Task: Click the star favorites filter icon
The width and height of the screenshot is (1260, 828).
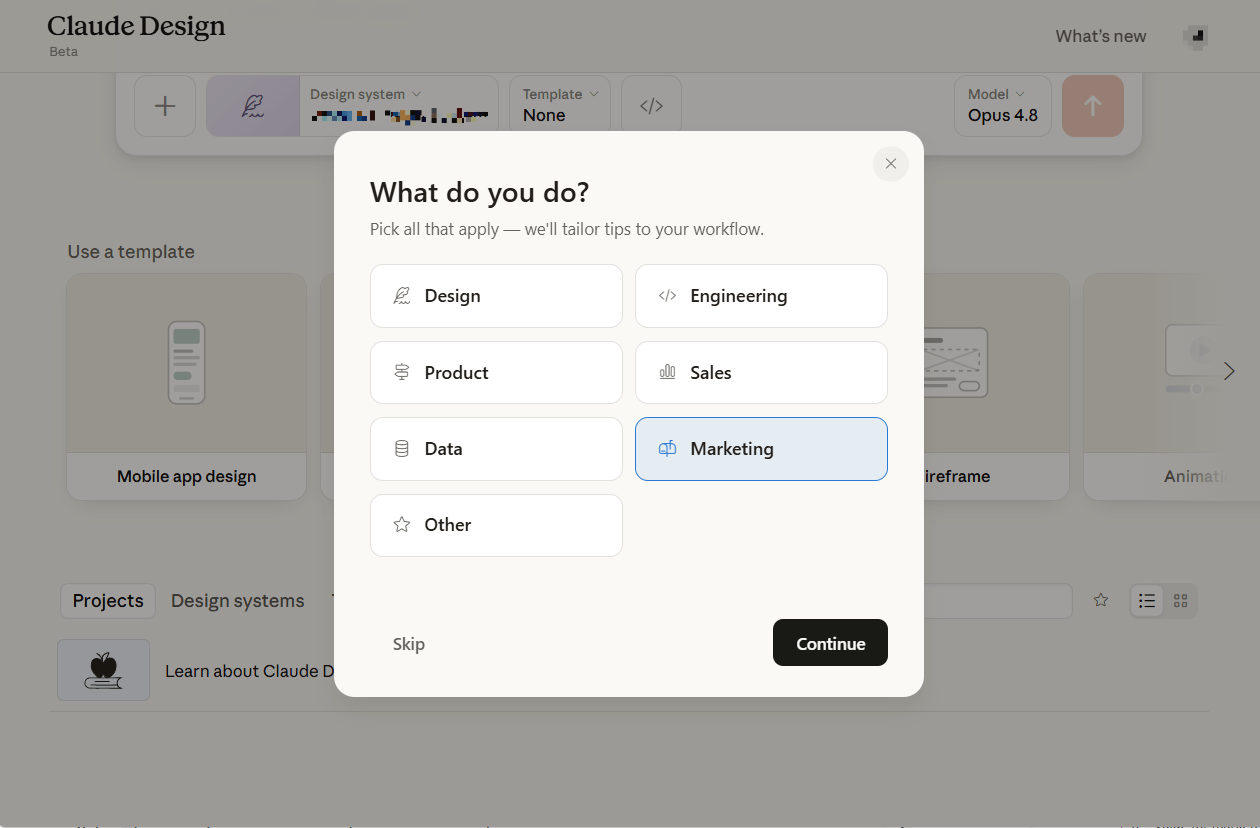Action: click(x=1101, y=601)
